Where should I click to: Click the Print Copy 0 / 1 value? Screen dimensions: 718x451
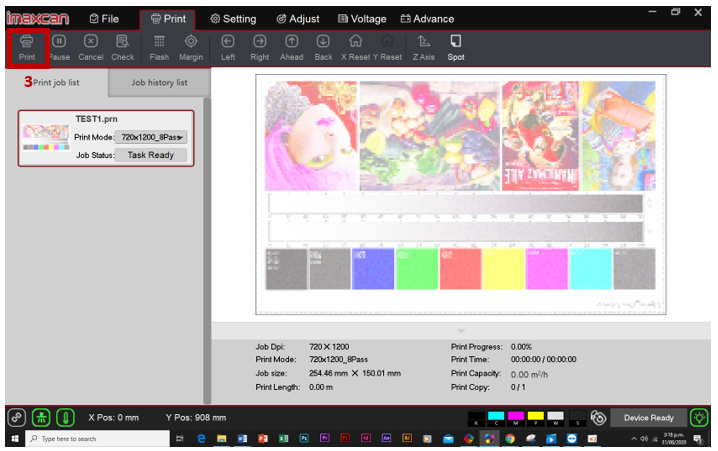click(518, 387)
